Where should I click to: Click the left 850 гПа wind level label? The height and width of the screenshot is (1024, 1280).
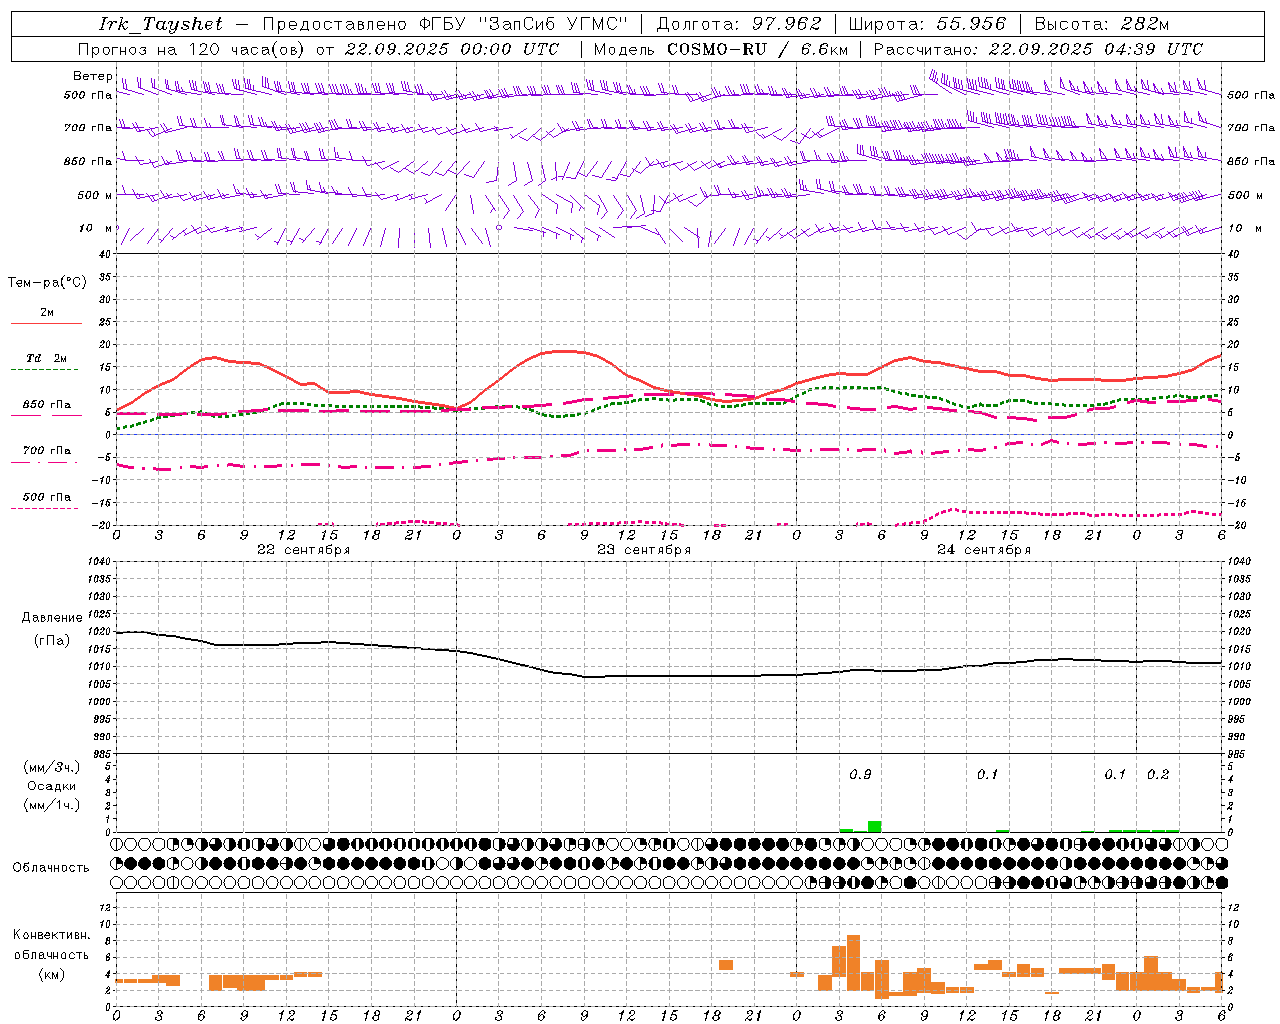coord(88,161)
